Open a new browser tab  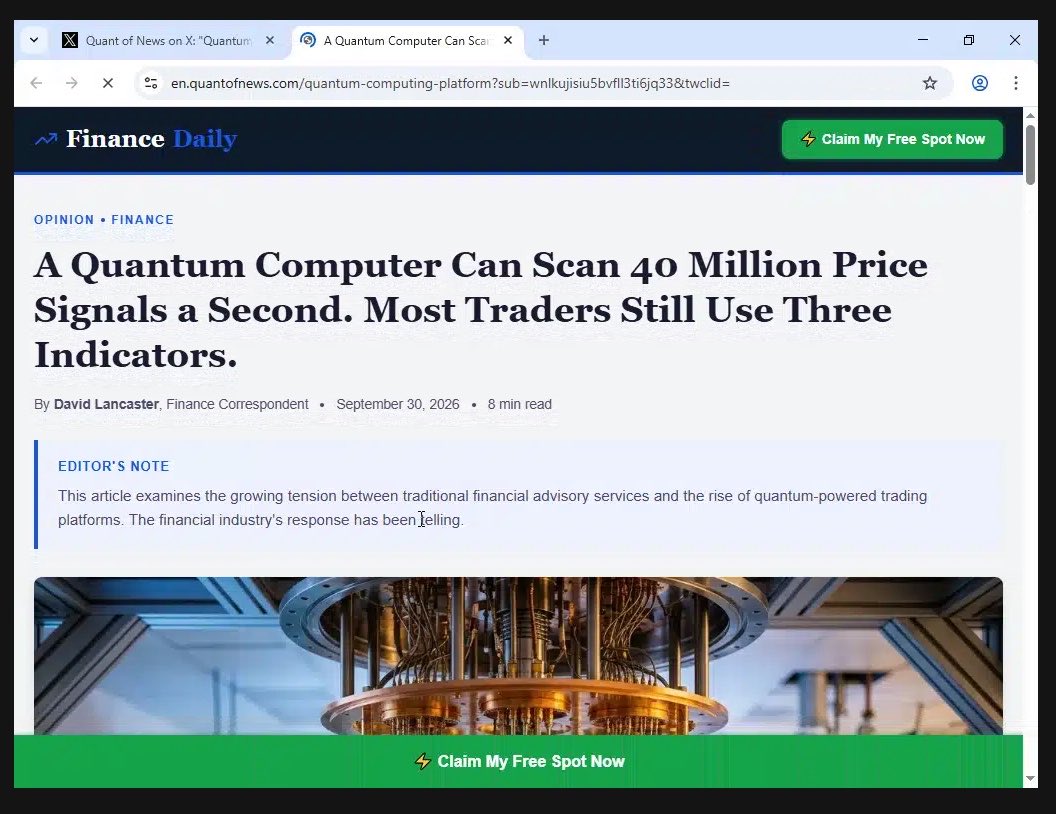pos(543,40)
